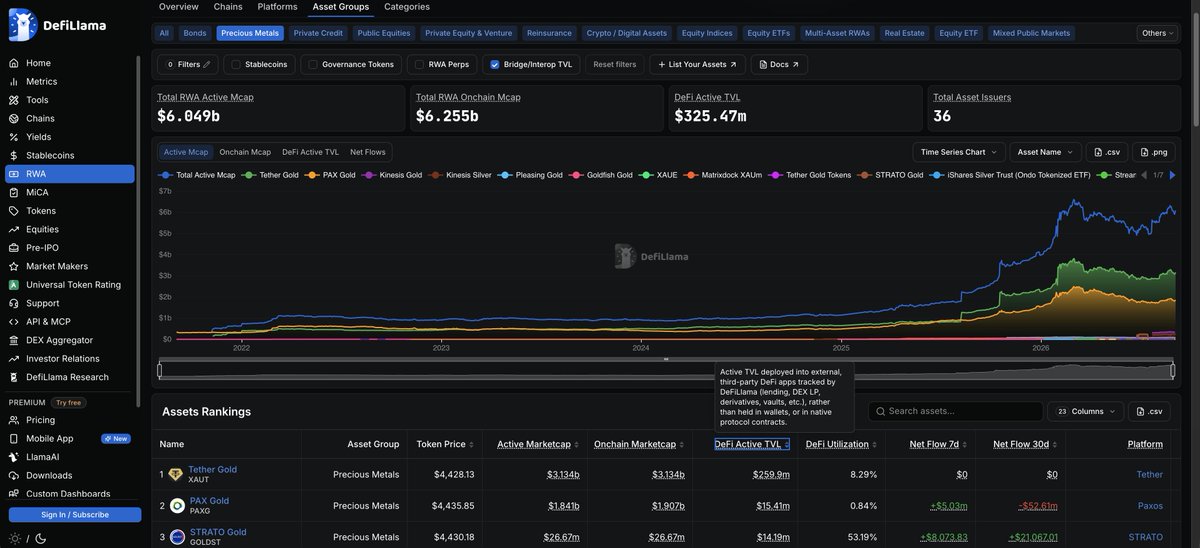Open Yields percent icon
Image resolution: width=1200 pixels, height=548 pixels.
(x=14, y=137)
